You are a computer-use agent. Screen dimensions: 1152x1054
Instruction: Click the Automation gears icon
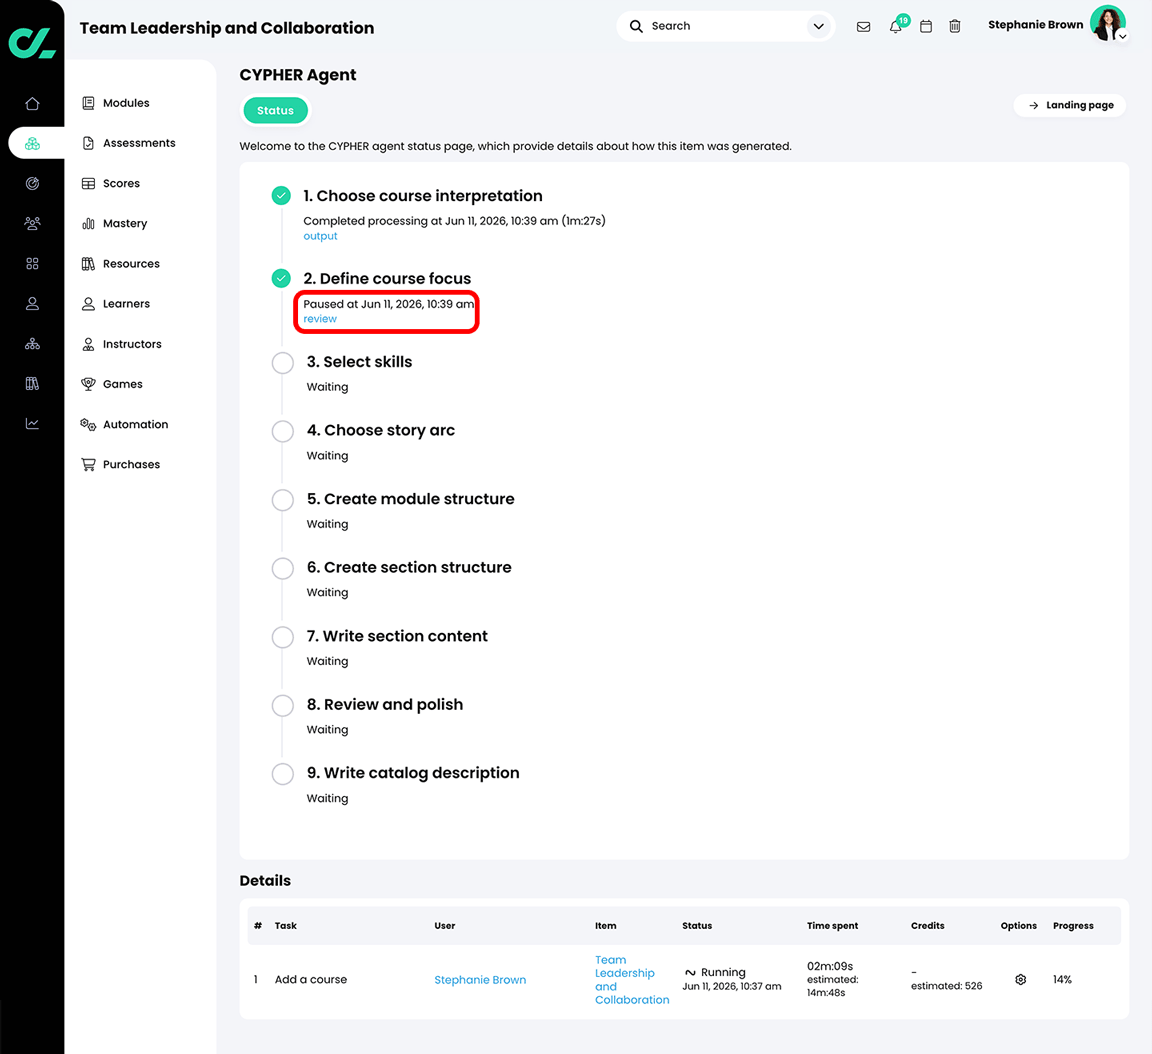click(88, 425)
